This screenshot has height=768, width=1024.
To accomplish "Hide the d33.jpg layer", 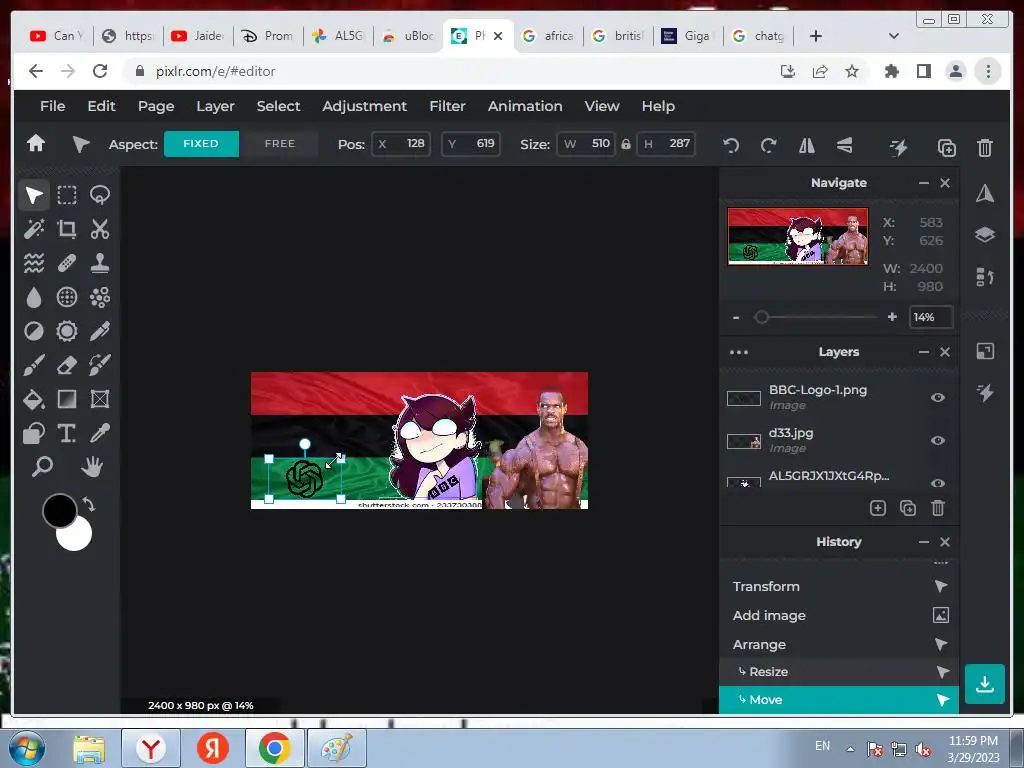I will [x=938, y=440].
